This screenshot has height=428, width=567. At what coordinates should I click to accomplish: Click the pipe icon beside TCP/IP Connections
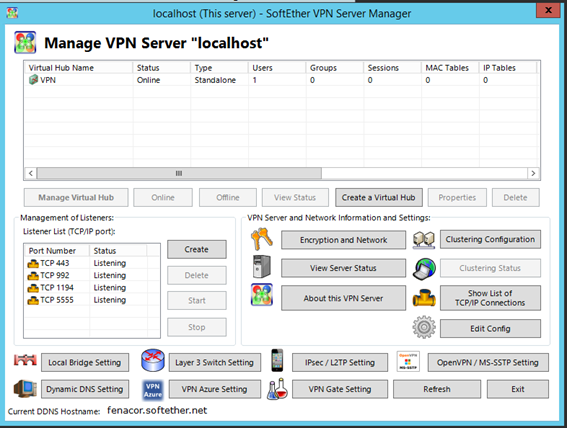[424, 298]
